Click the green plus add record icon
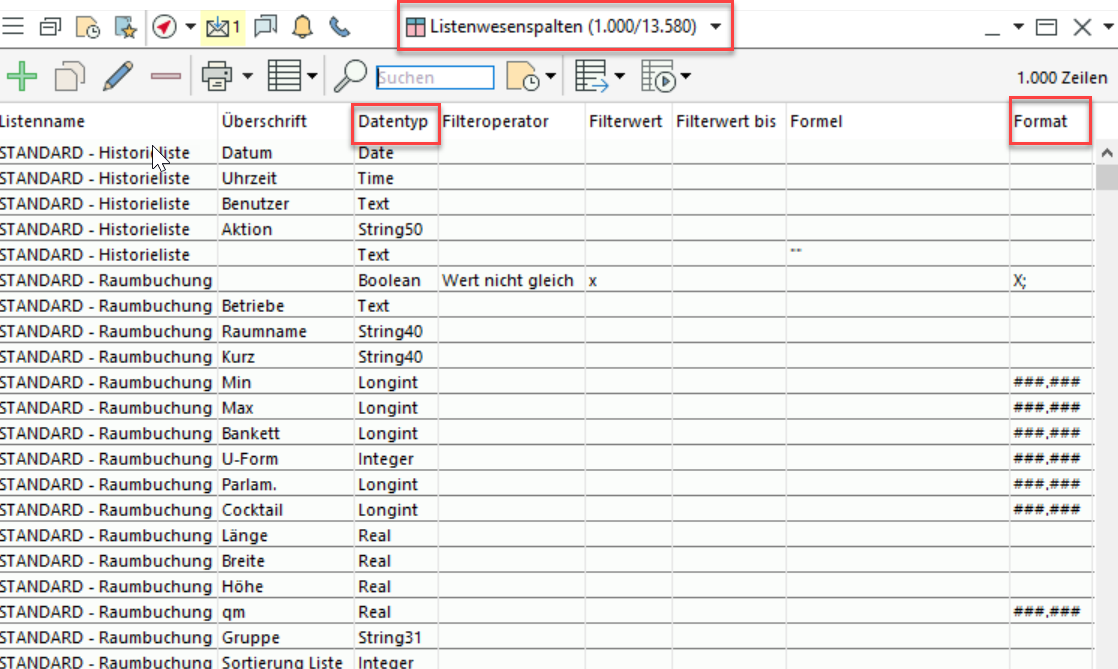 pyautogui.click(x=21, y=76)
